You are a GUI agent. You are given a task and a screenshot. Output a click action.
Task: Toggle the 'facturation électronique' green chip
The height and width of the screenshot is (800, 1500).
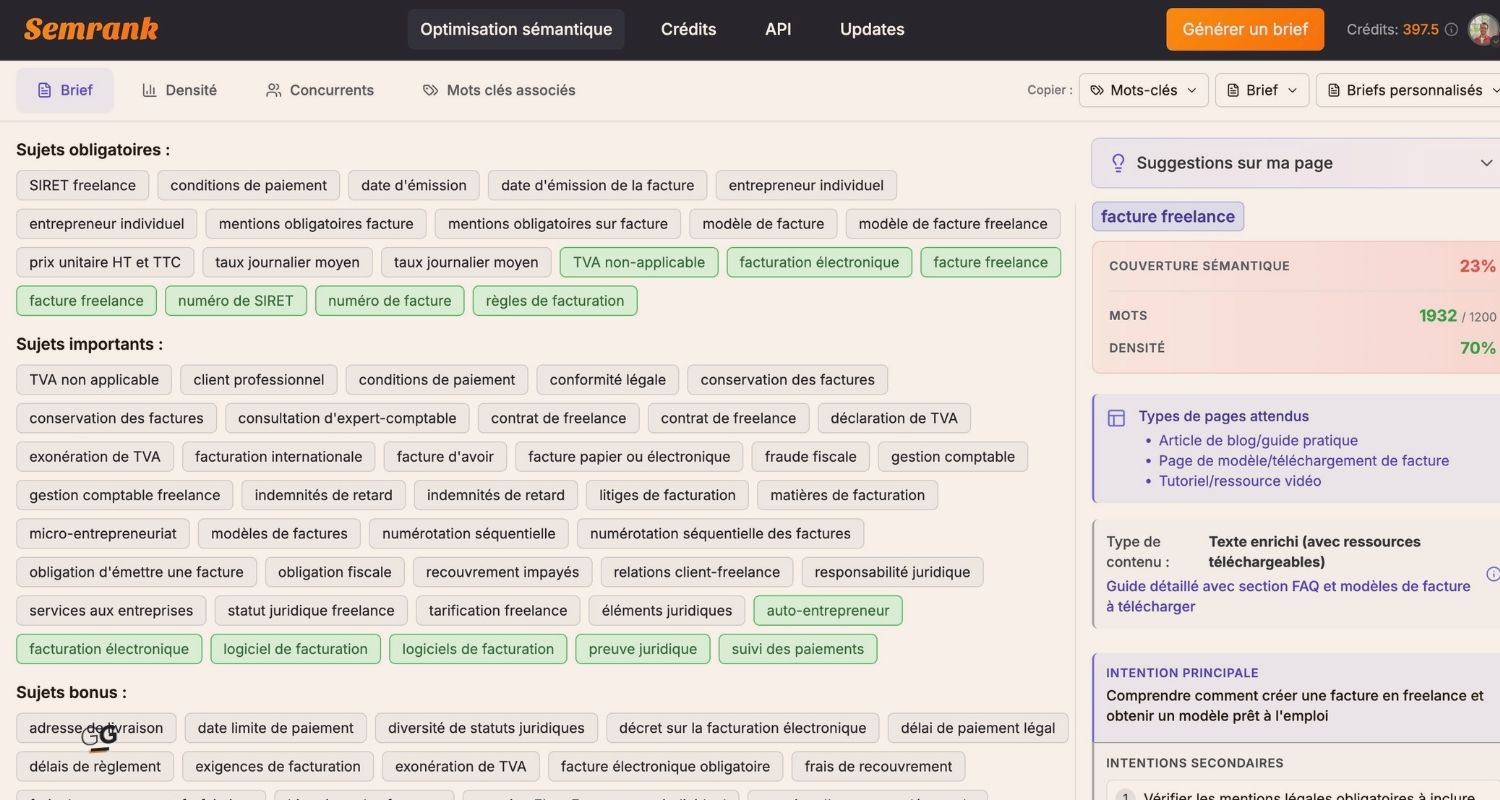(109, 648)
